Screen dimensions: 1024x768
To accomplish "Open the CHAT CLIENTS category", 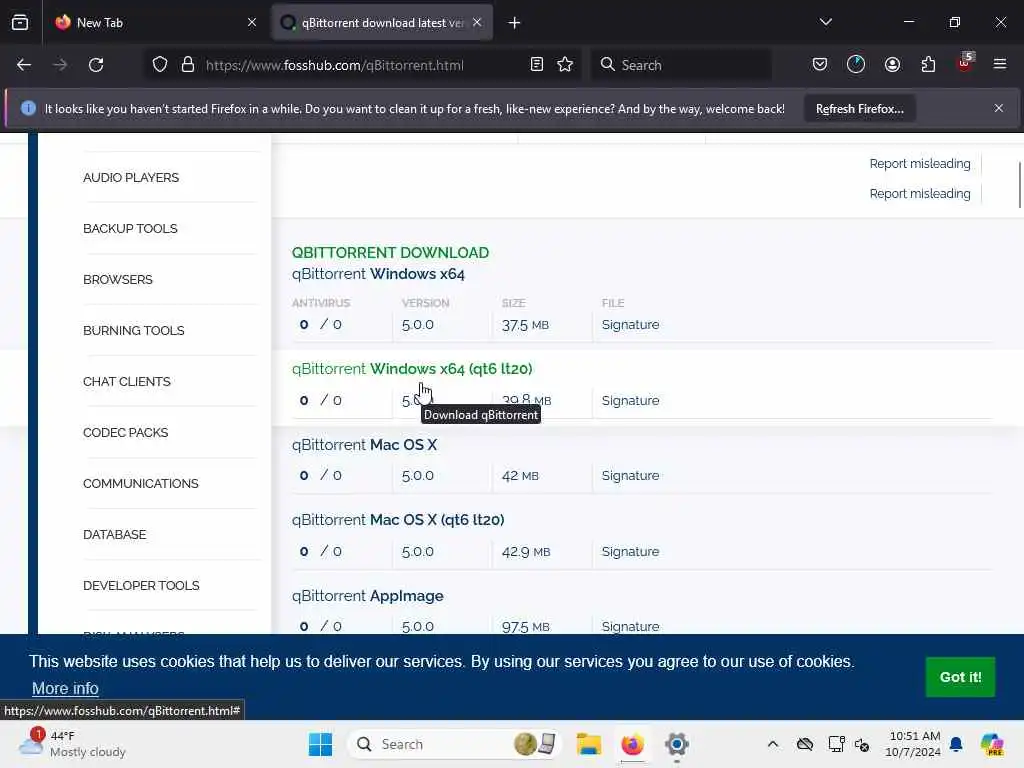I will pos(127,381).
